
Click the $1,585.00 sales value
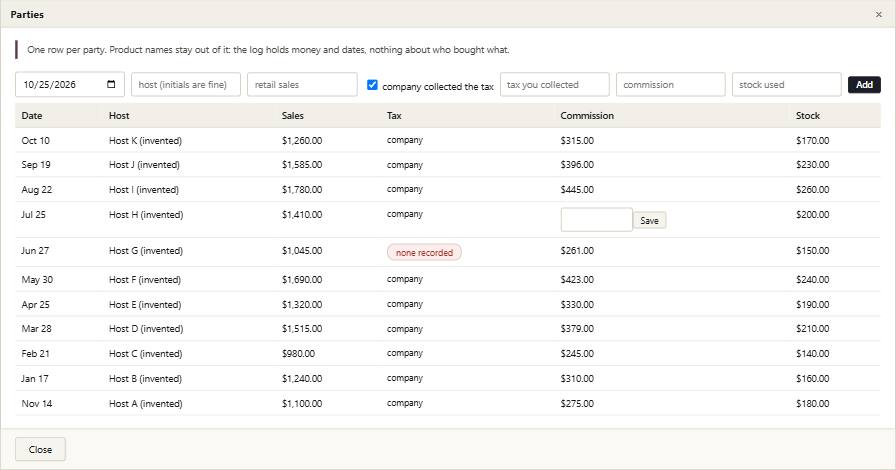(302, 165)
